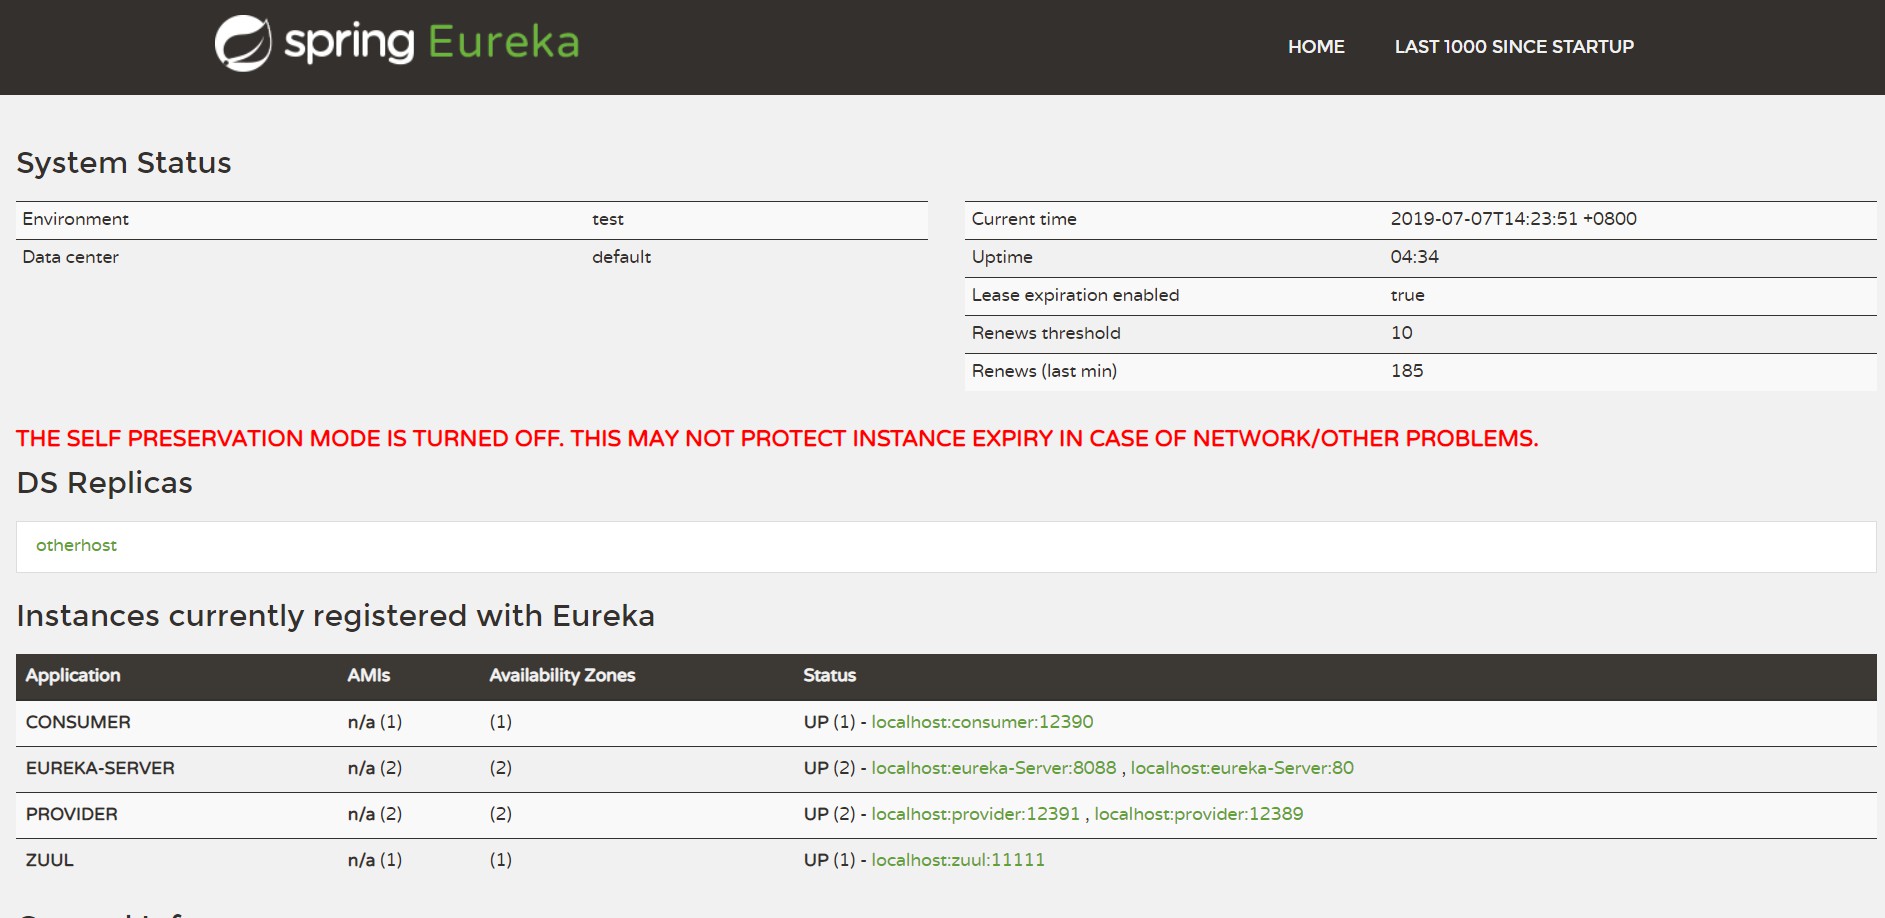Select availability zones cell of EUREKA-SERVER row

pyautogui.click(x=501, y=768)
